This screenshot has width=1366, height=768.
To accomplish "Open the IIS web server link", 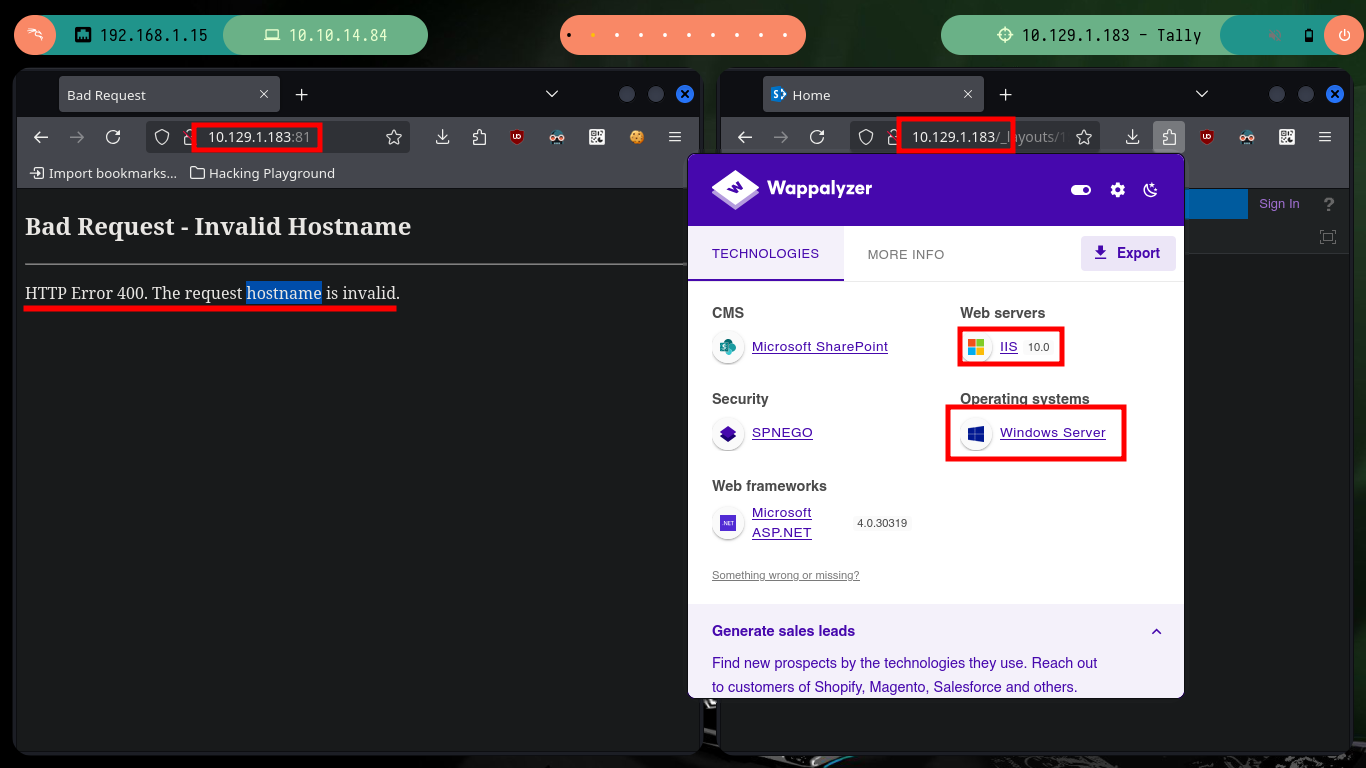I will (1009, 347).
